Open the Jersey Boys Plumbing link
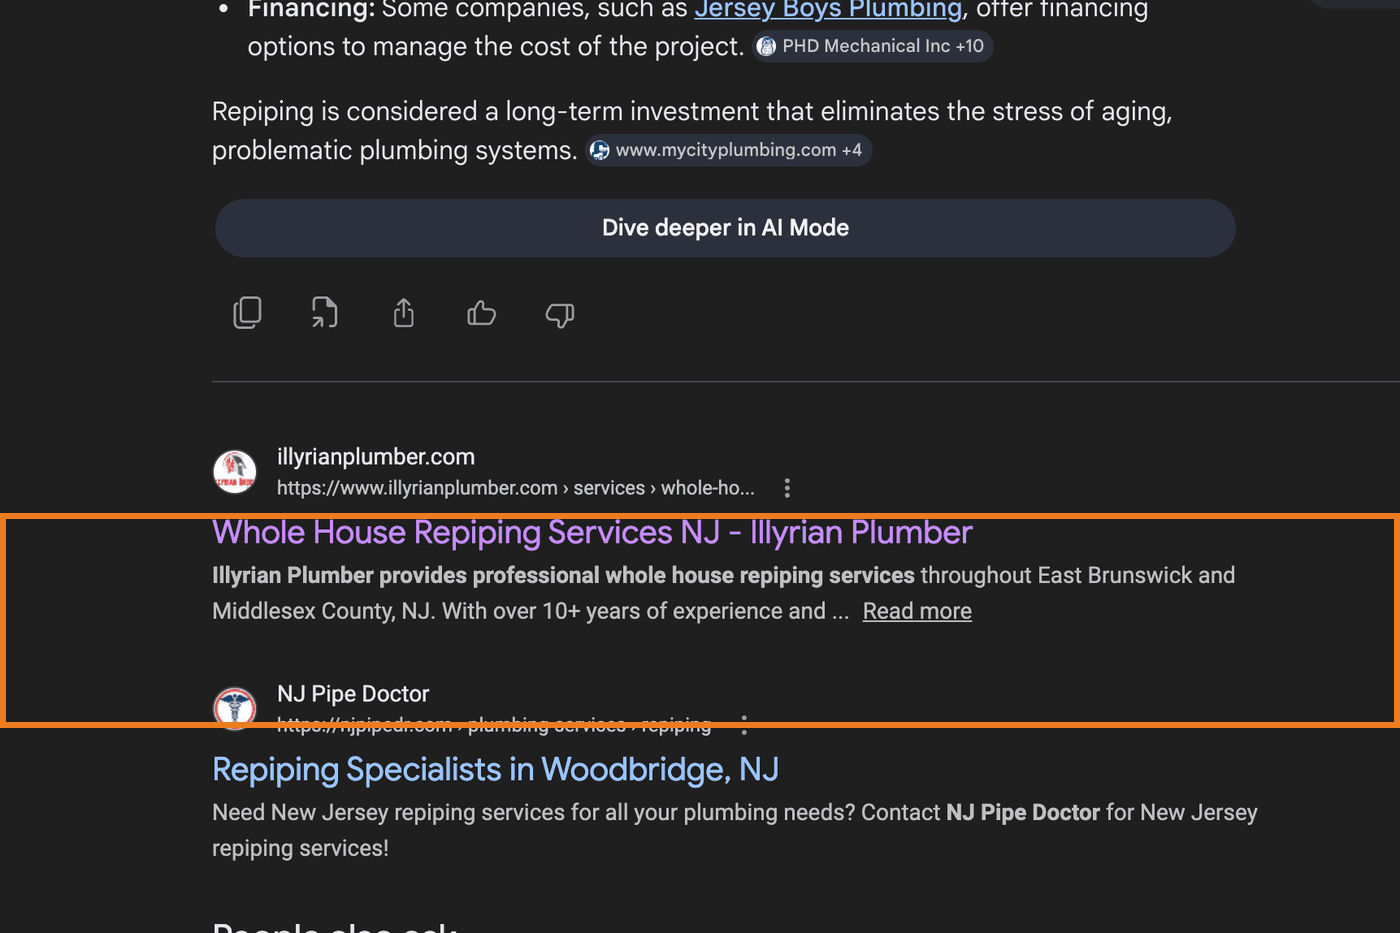 point(828,10)
